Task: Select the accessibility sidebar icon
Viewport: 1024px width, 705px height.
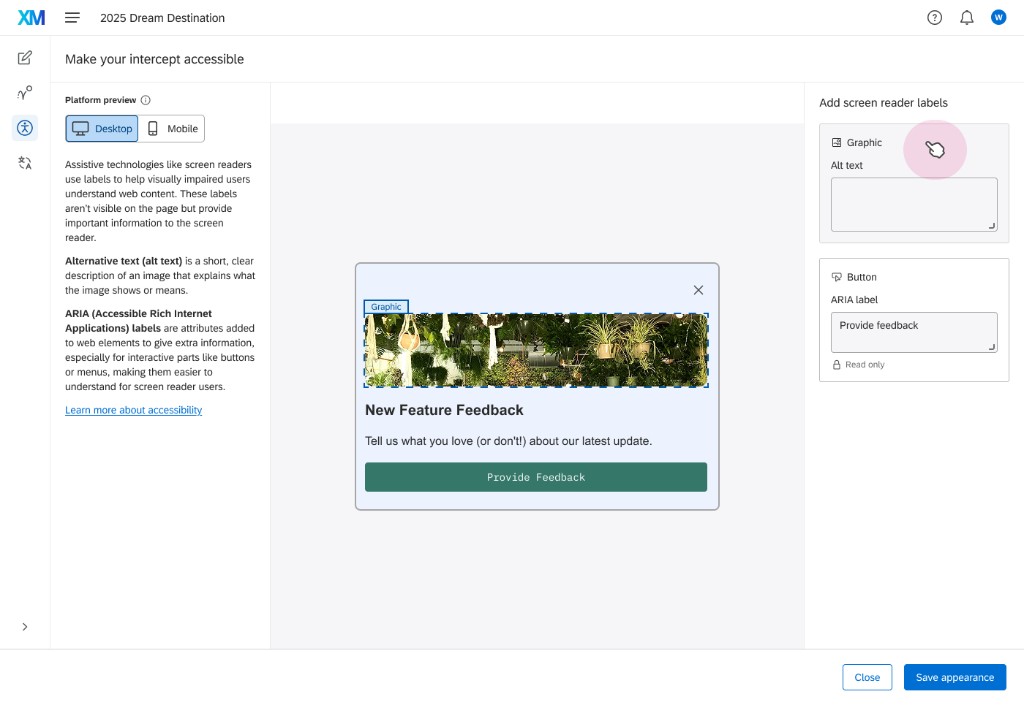Action: [x=24, y=128]
